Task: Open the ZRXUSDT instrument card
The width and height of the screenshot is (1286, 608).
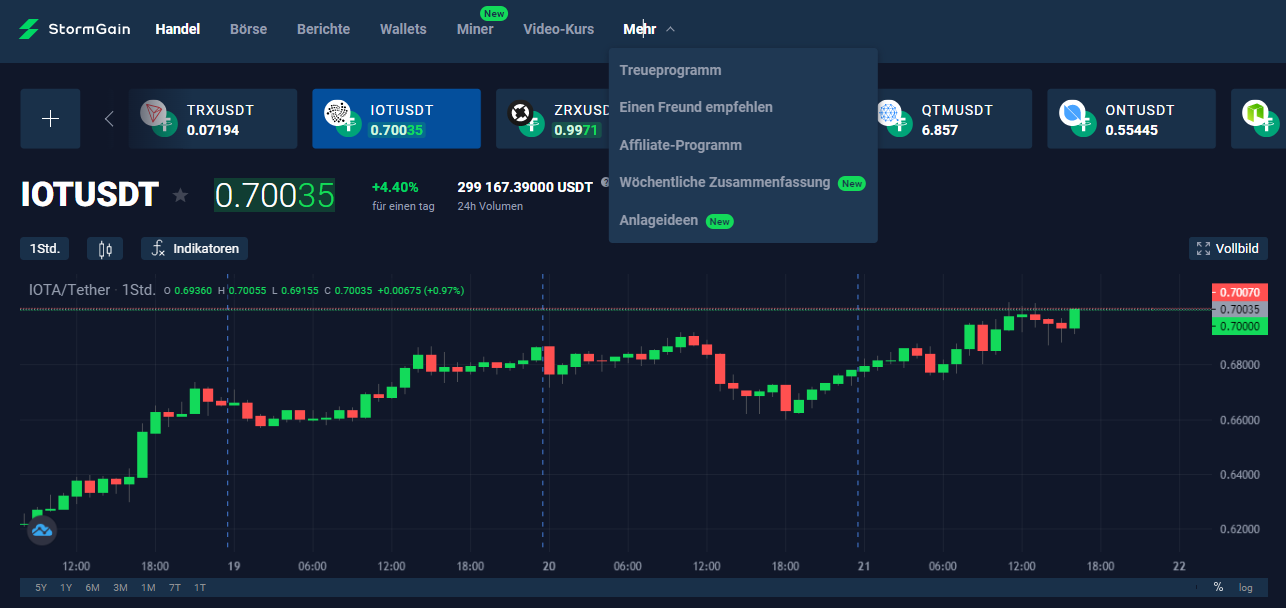Action: click(553, 119)
